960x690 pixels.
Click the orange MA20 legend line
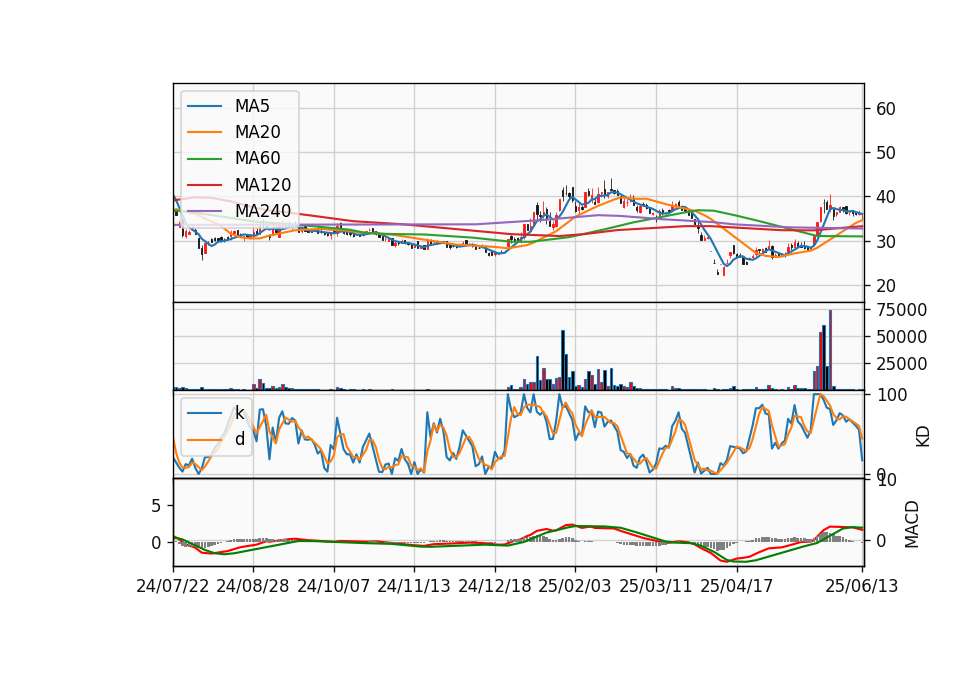pos(204,132)
